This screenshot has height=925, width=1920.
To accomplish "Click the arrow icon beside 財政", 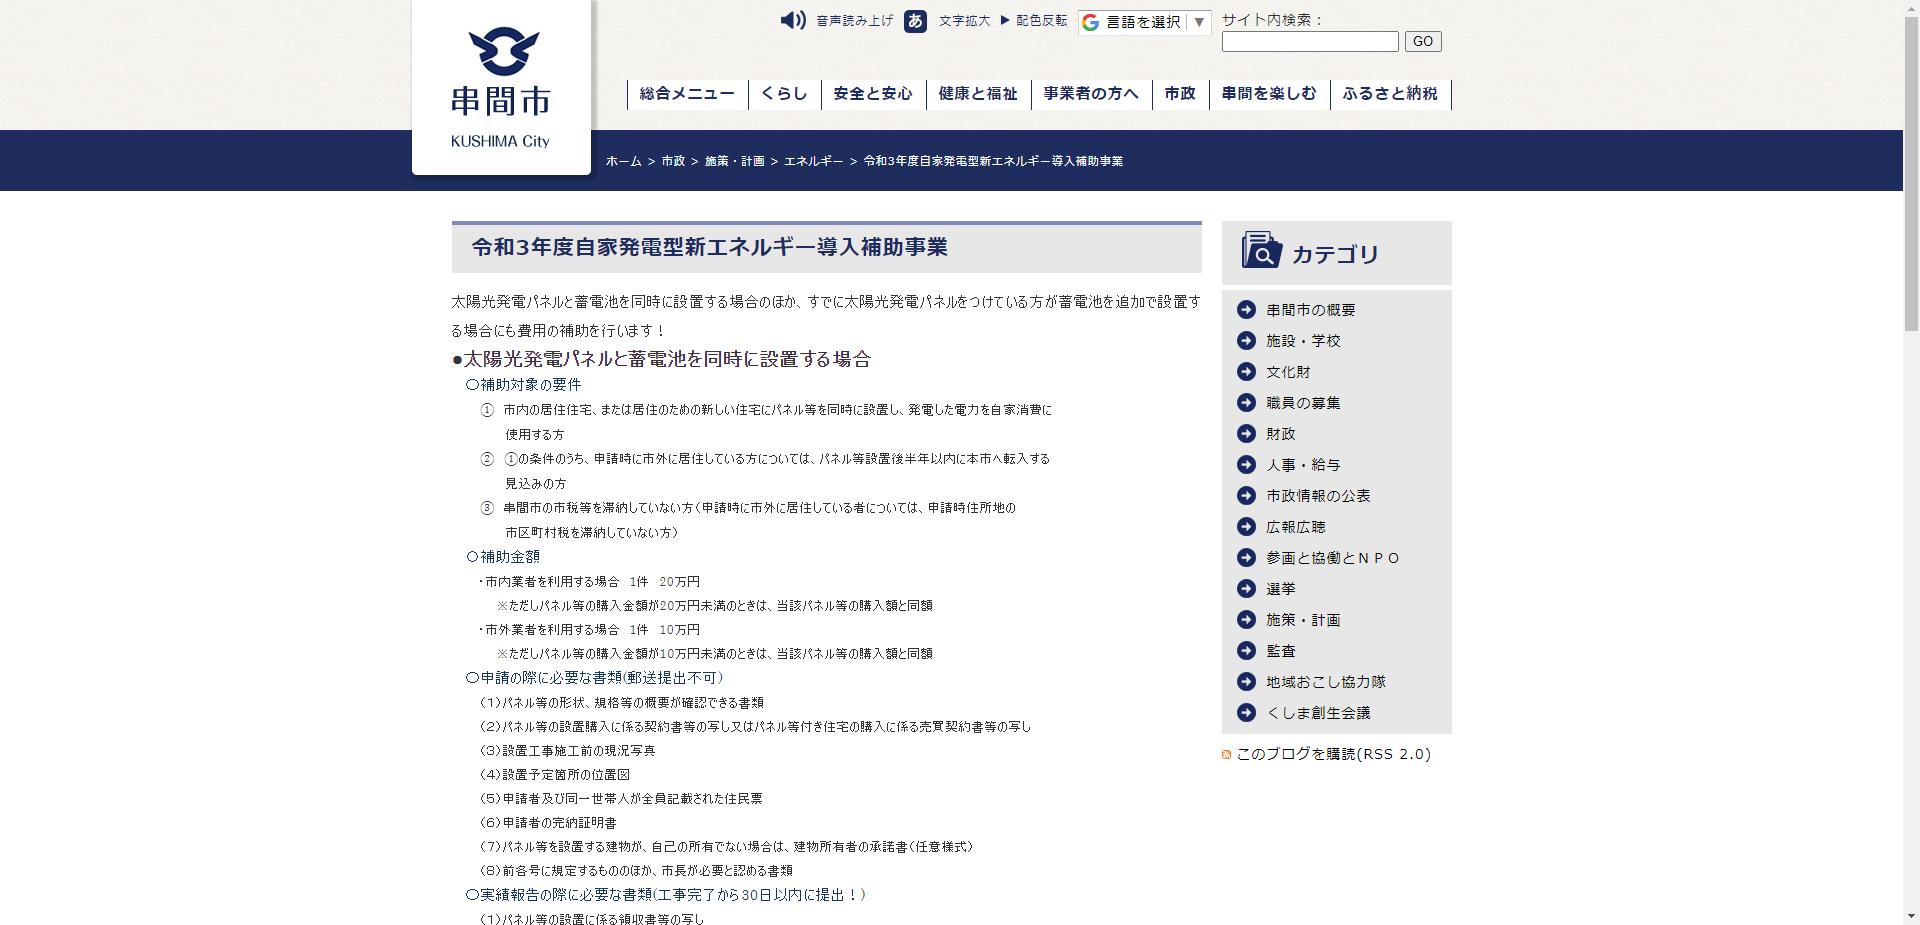I will click(1246, 433).
